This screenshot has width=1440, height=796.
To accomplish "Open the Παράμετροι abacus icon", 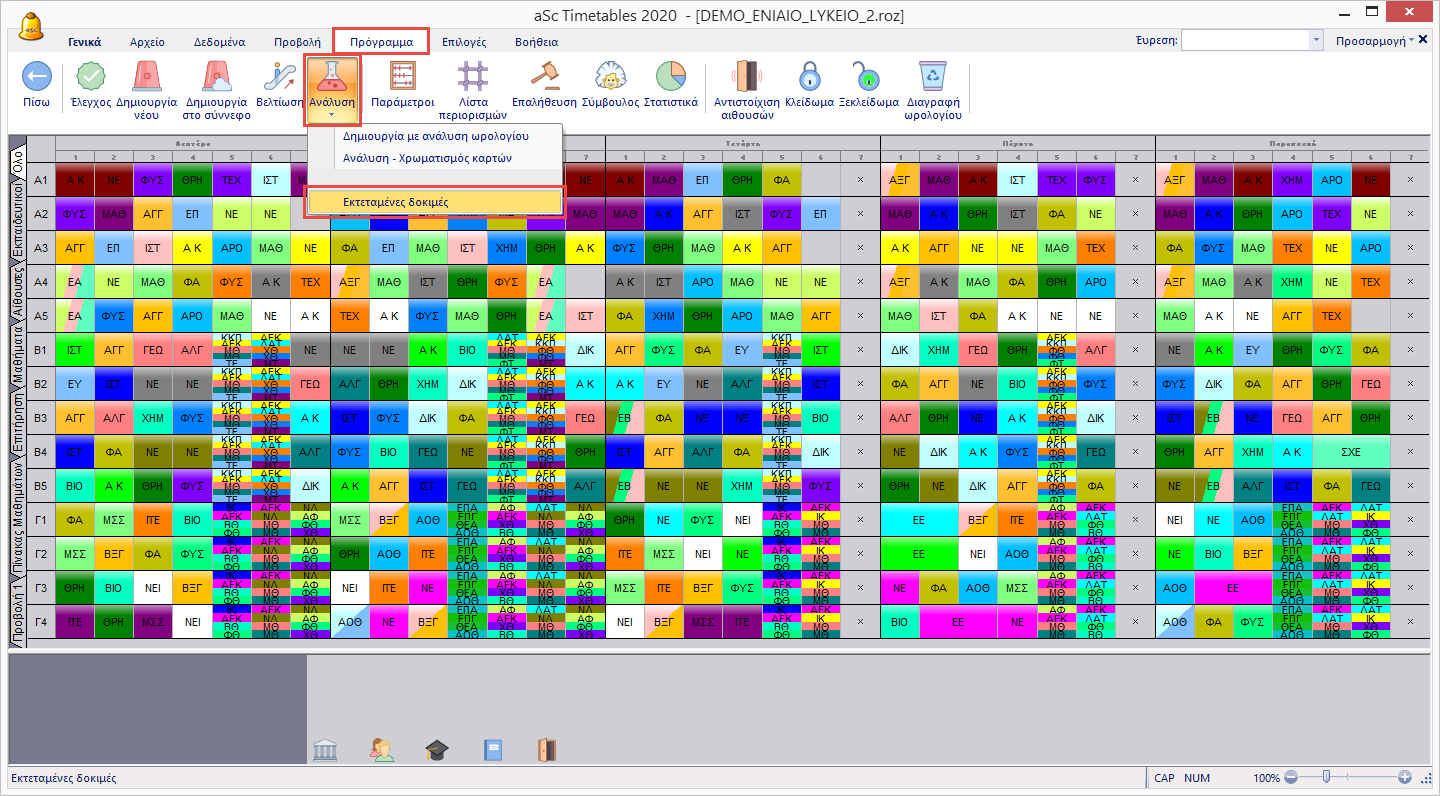I will pyautogui.click(x=402, y=77).
